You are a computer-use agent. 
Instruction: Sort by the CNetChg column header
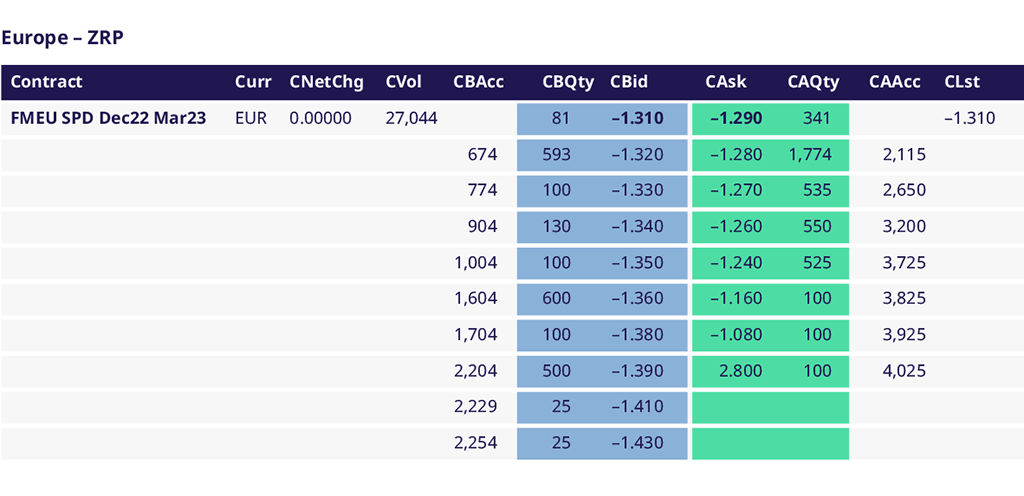(326, 82)
